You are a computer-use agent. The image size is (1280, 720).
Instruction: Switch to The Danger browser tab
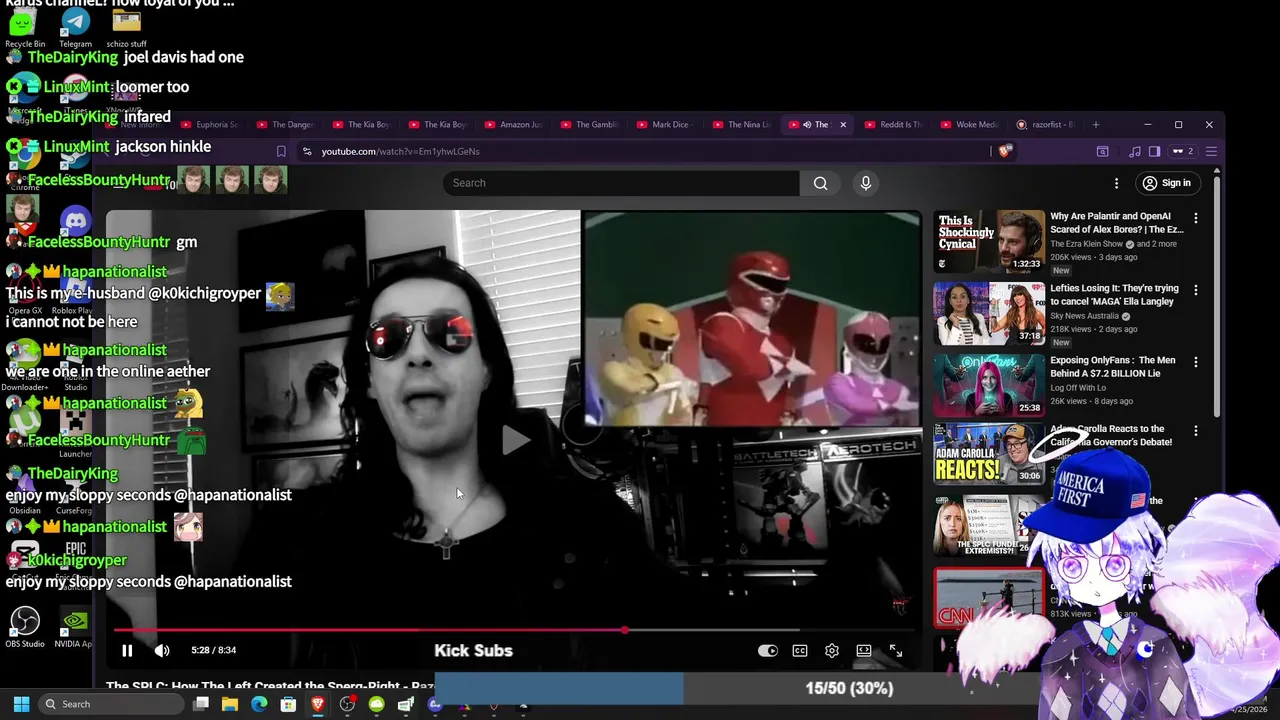285,125
